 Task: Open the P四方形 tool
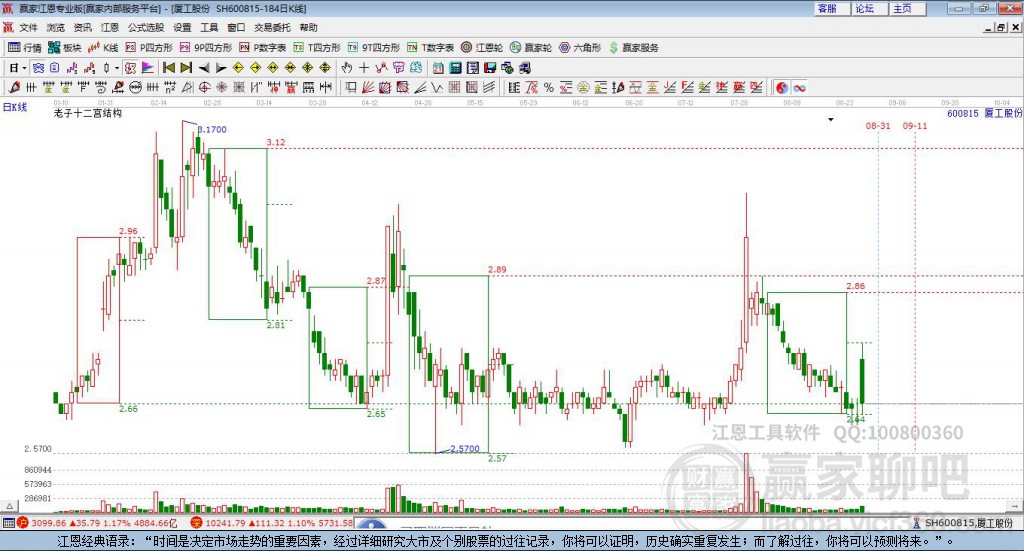[149, 48]
